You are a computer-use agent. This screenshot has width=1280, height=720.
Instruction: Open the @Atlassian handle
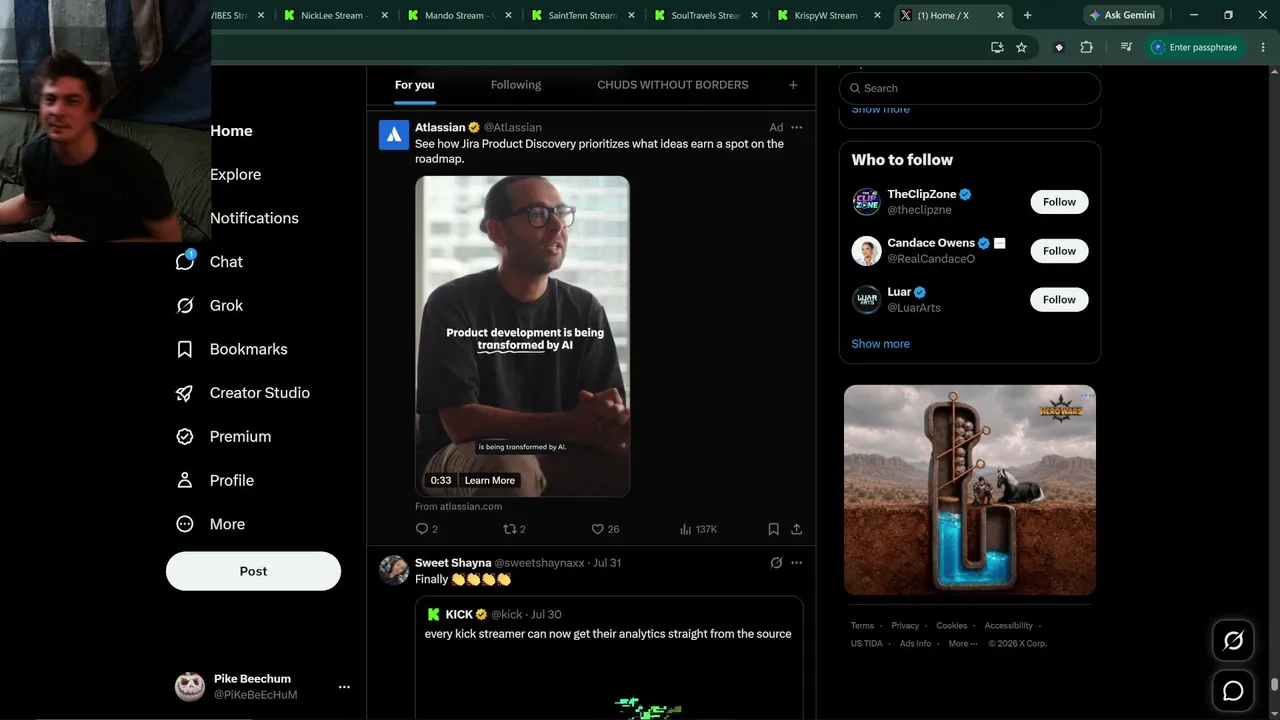tap(513, 127)
